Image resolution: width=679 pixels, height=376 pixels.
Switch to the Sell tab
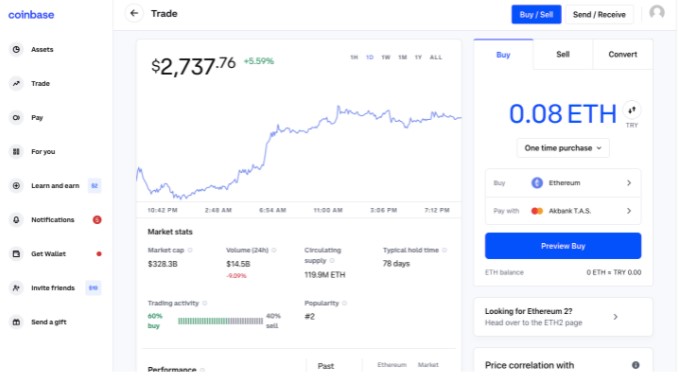[563, 55]
